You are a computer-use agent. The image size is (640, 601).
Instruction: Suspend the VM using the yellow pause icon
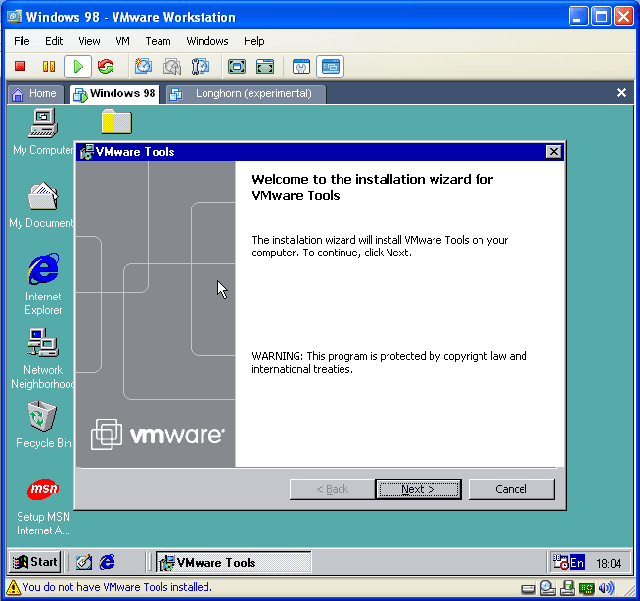coord(49,67)
